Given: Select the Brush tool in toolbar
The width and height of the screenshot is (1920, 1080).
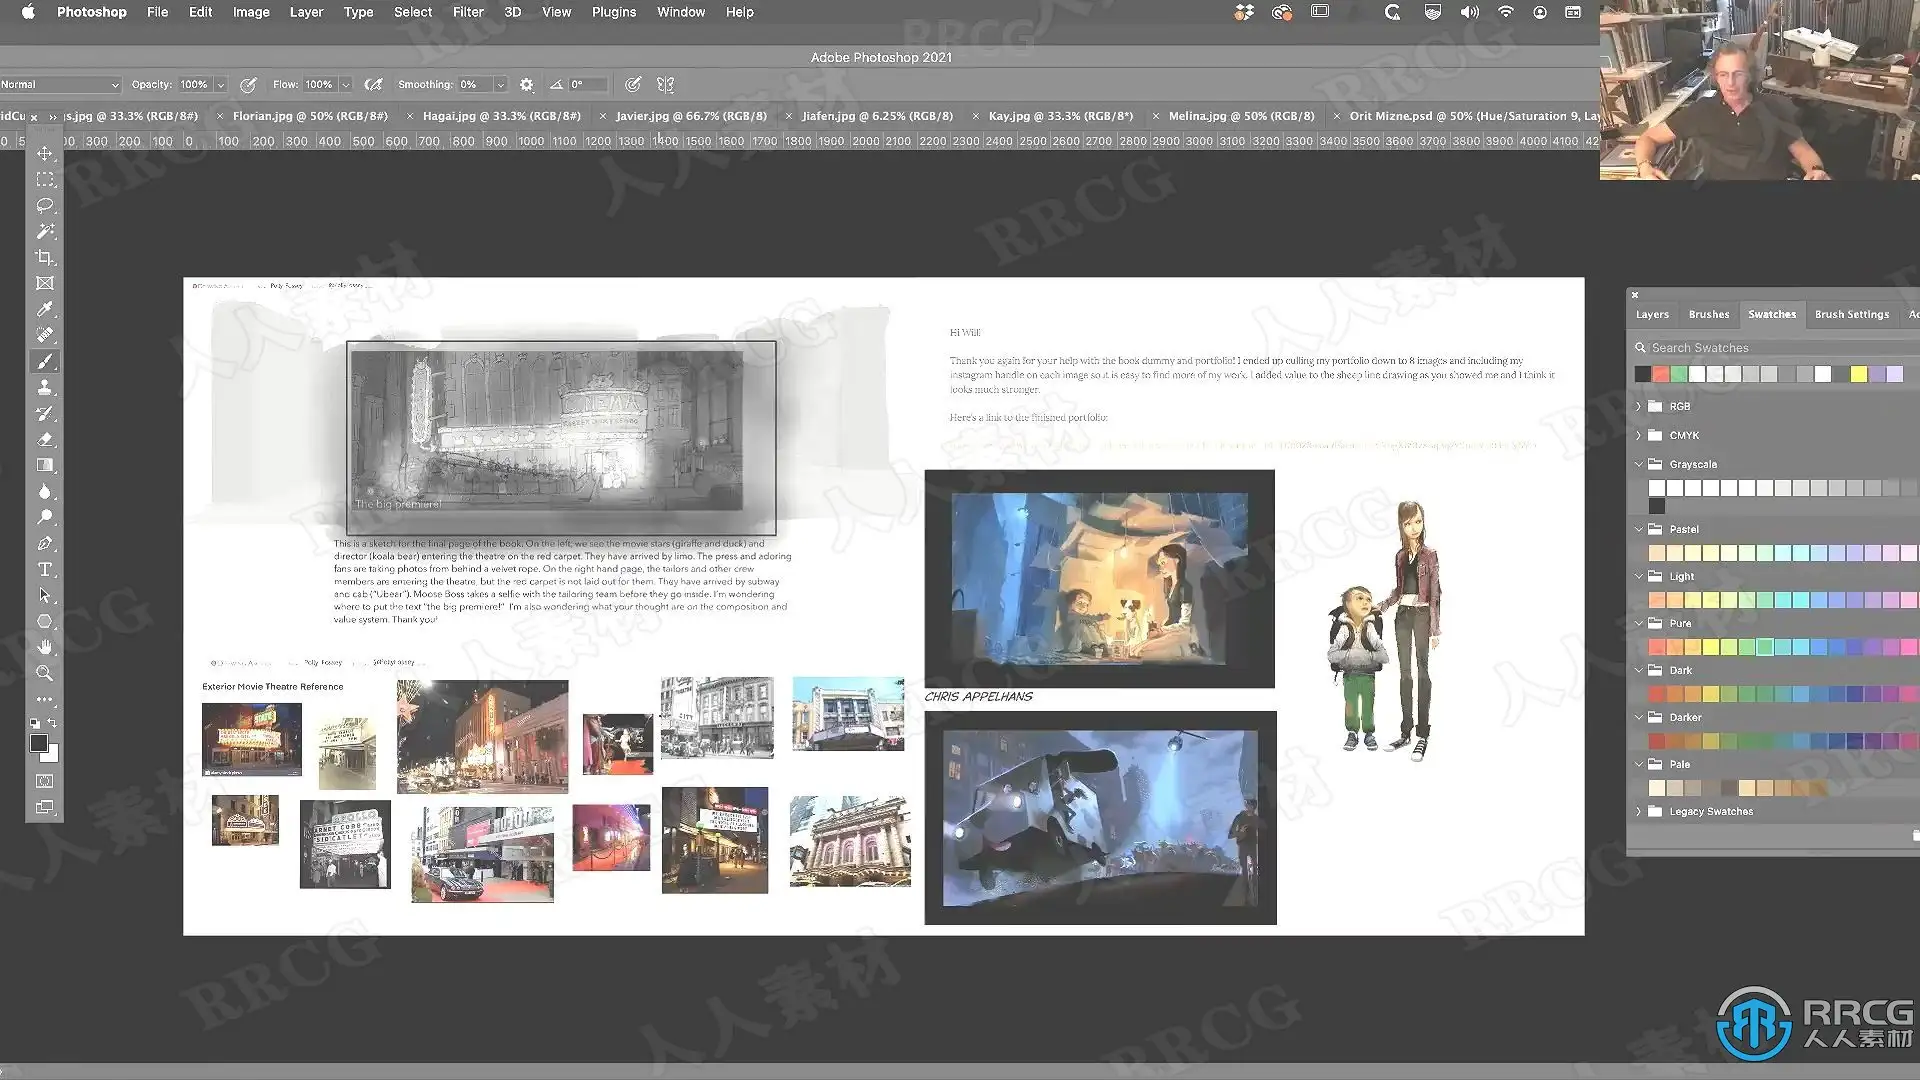Looking at the screenshot, I should 45,362.
